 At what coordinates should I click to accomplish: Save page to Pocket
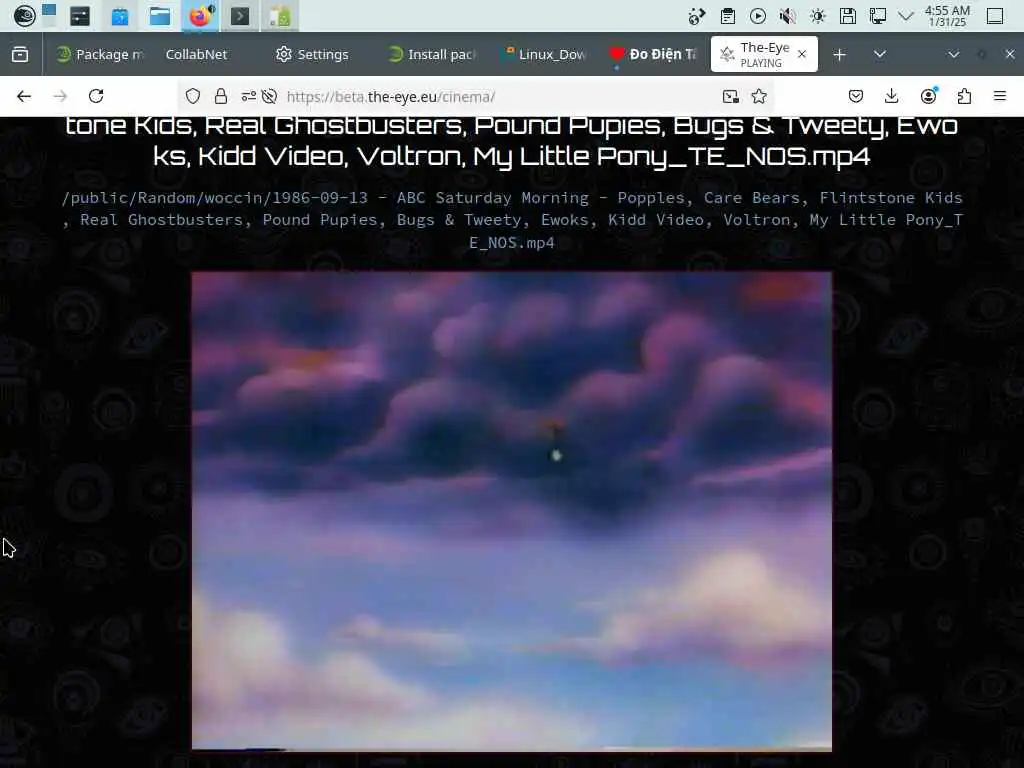856,96
